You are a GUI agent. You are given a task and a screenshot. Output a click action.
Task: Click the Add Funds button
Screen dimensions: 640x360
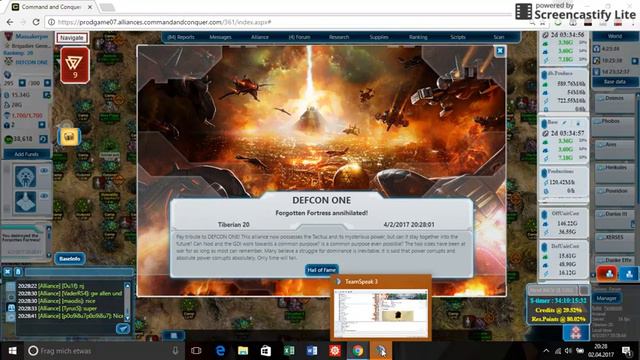pyautogui.click(x=27, y=154)
